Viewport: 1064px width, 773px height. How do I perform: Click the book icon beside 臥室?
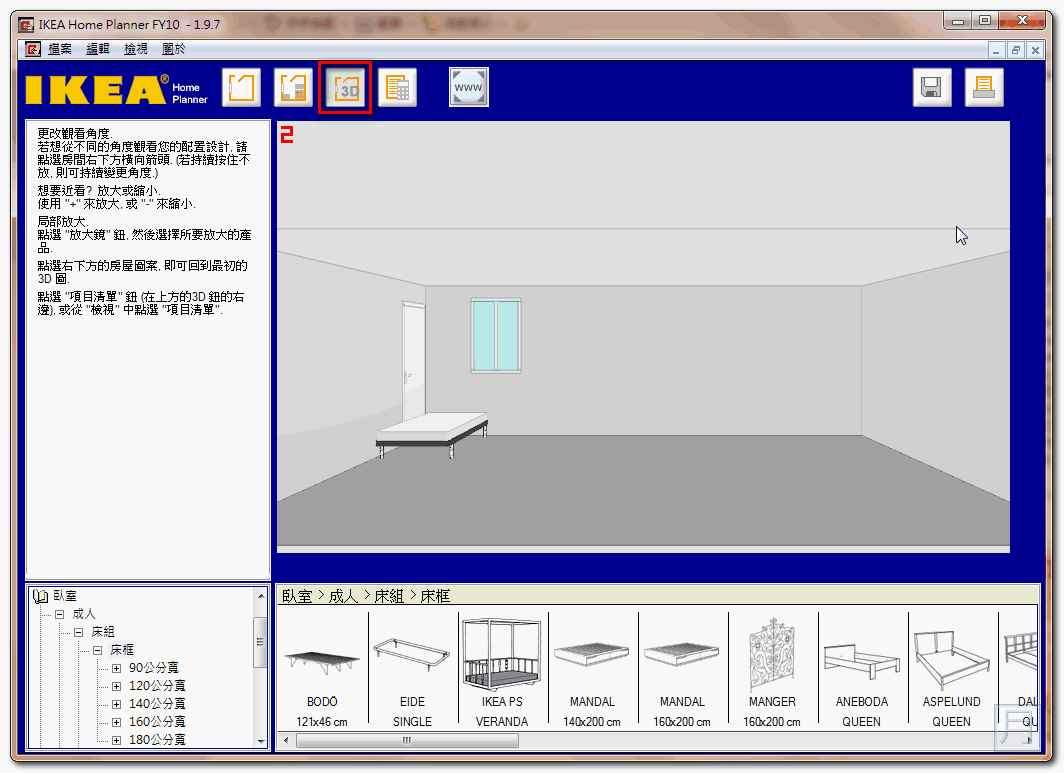pos(40,596)
